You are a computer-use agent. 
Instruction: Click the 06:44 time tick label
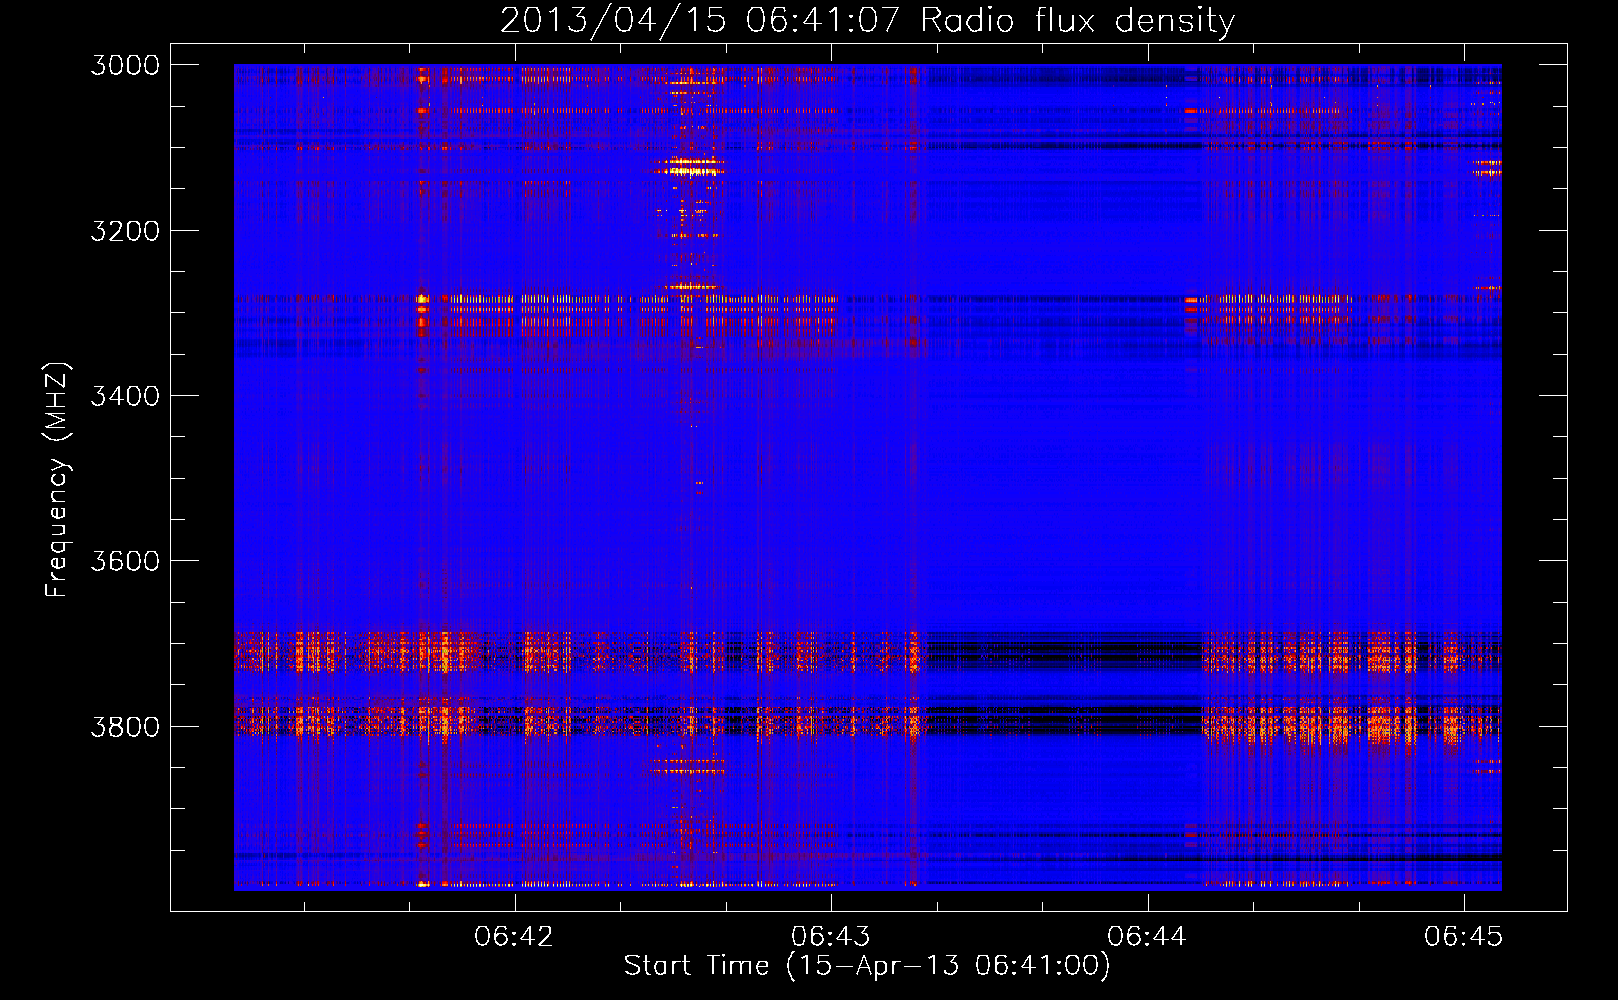[x=1147, y=936]
